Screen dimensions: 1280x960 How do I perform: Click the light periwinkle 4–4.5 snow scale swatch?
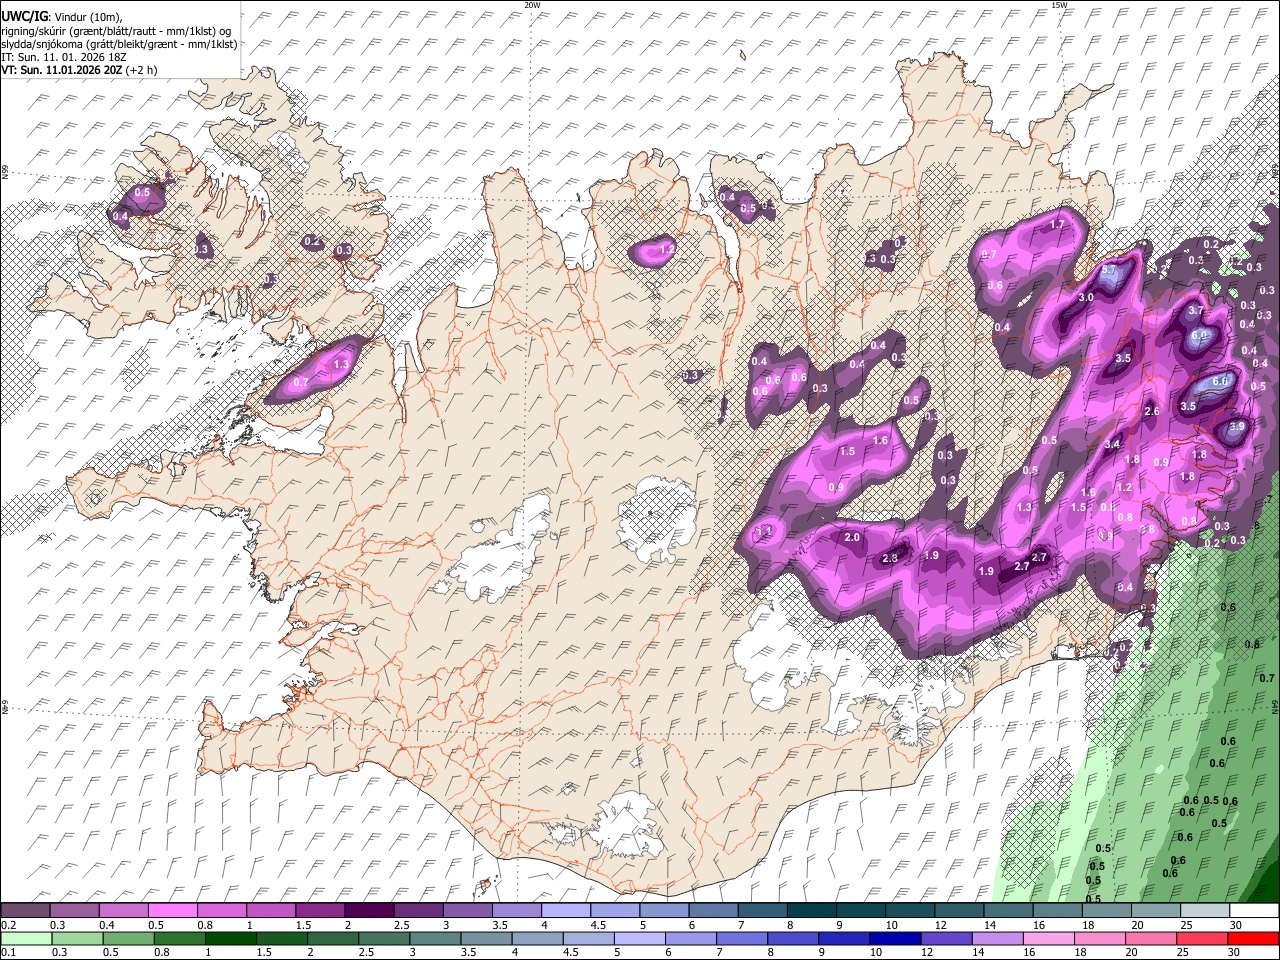tap(565, 911)
